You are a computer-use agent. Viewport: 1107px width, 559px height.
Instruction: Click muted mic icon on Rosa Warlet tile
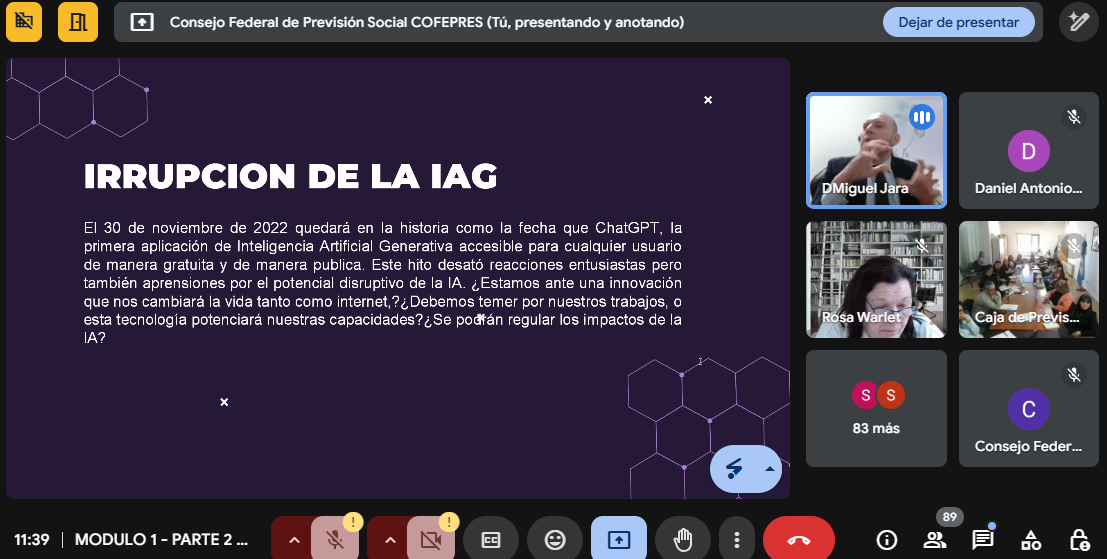pyautogui.click(x=921, y=245)
